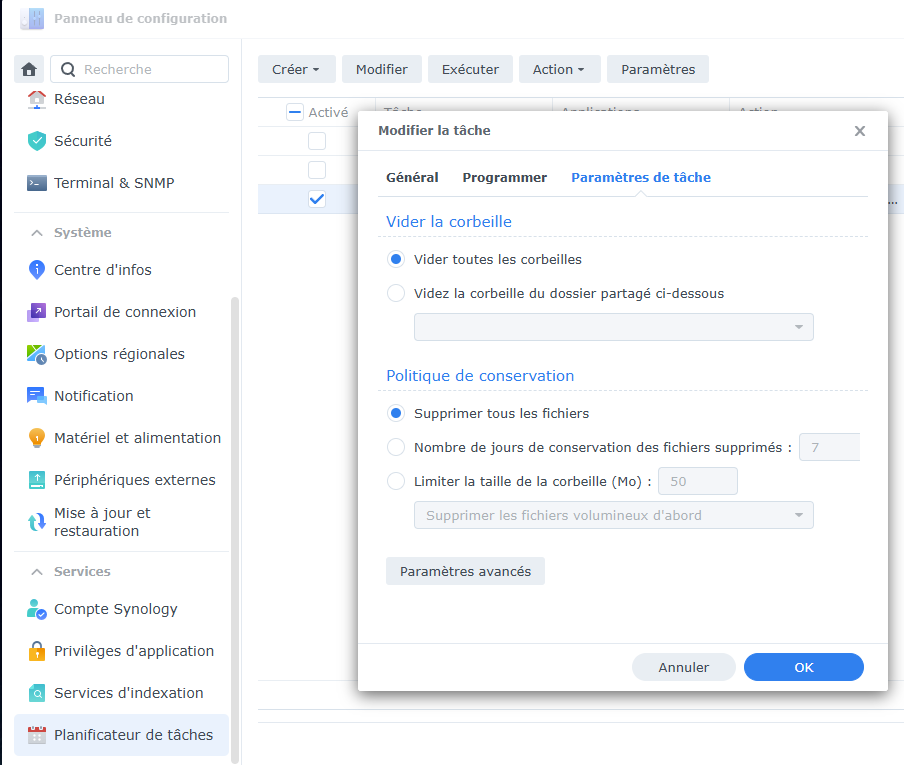The image size is (904, 765).
Task: Select Limiter la taille de la corbeille
Action: (x=396, y=481)
